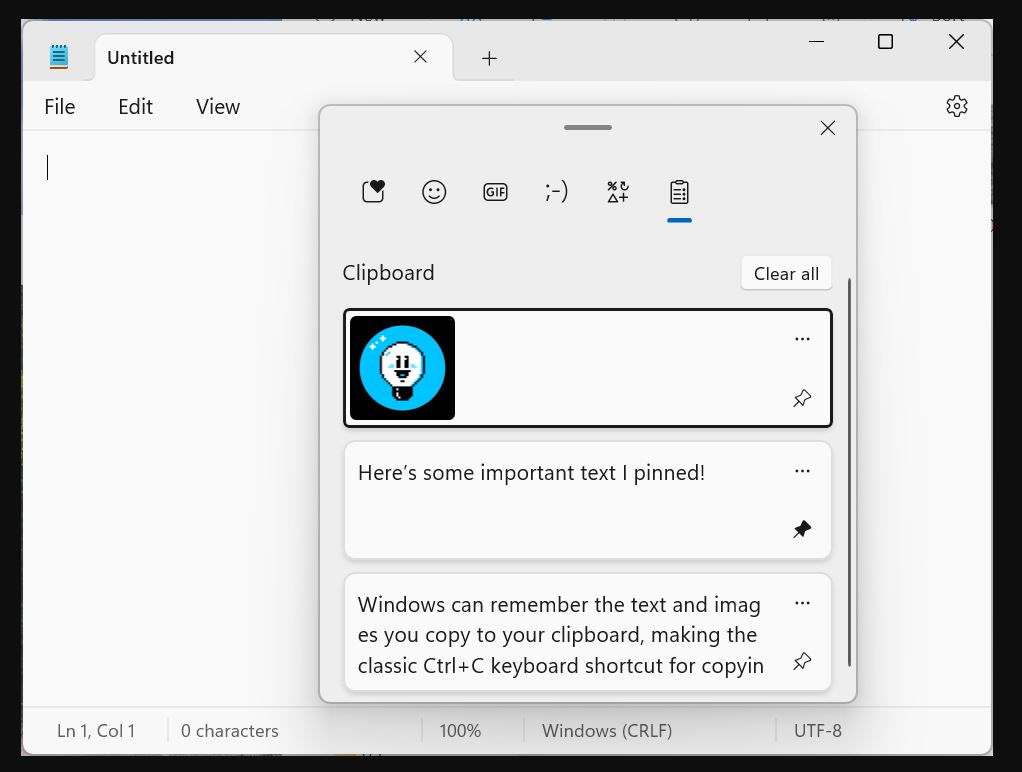Select the 'Windows can remember the text' entry
Screen dimensions: 1022x772
pos(588,632)
